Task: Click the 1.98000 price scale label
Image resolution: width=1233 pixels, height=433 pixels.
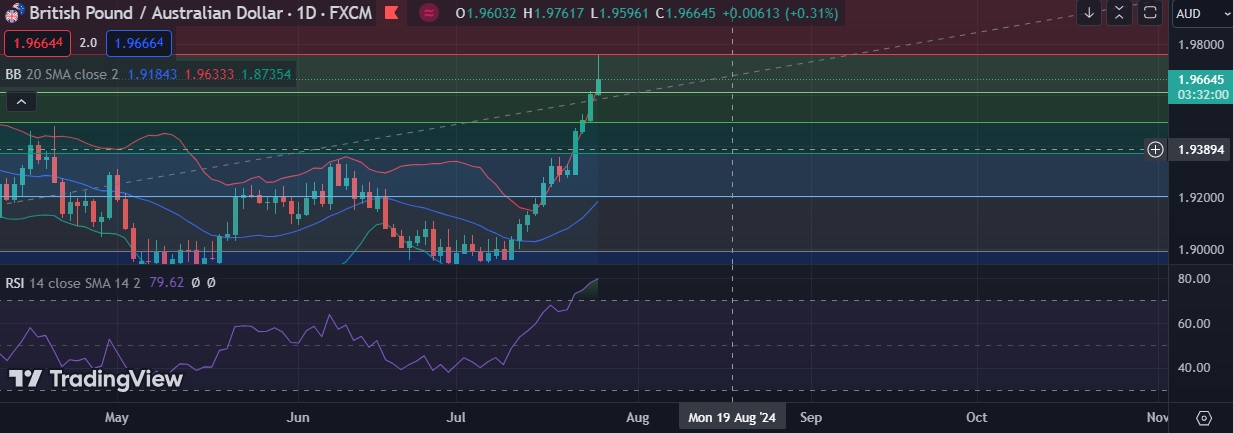Action: pos(1201,45)
